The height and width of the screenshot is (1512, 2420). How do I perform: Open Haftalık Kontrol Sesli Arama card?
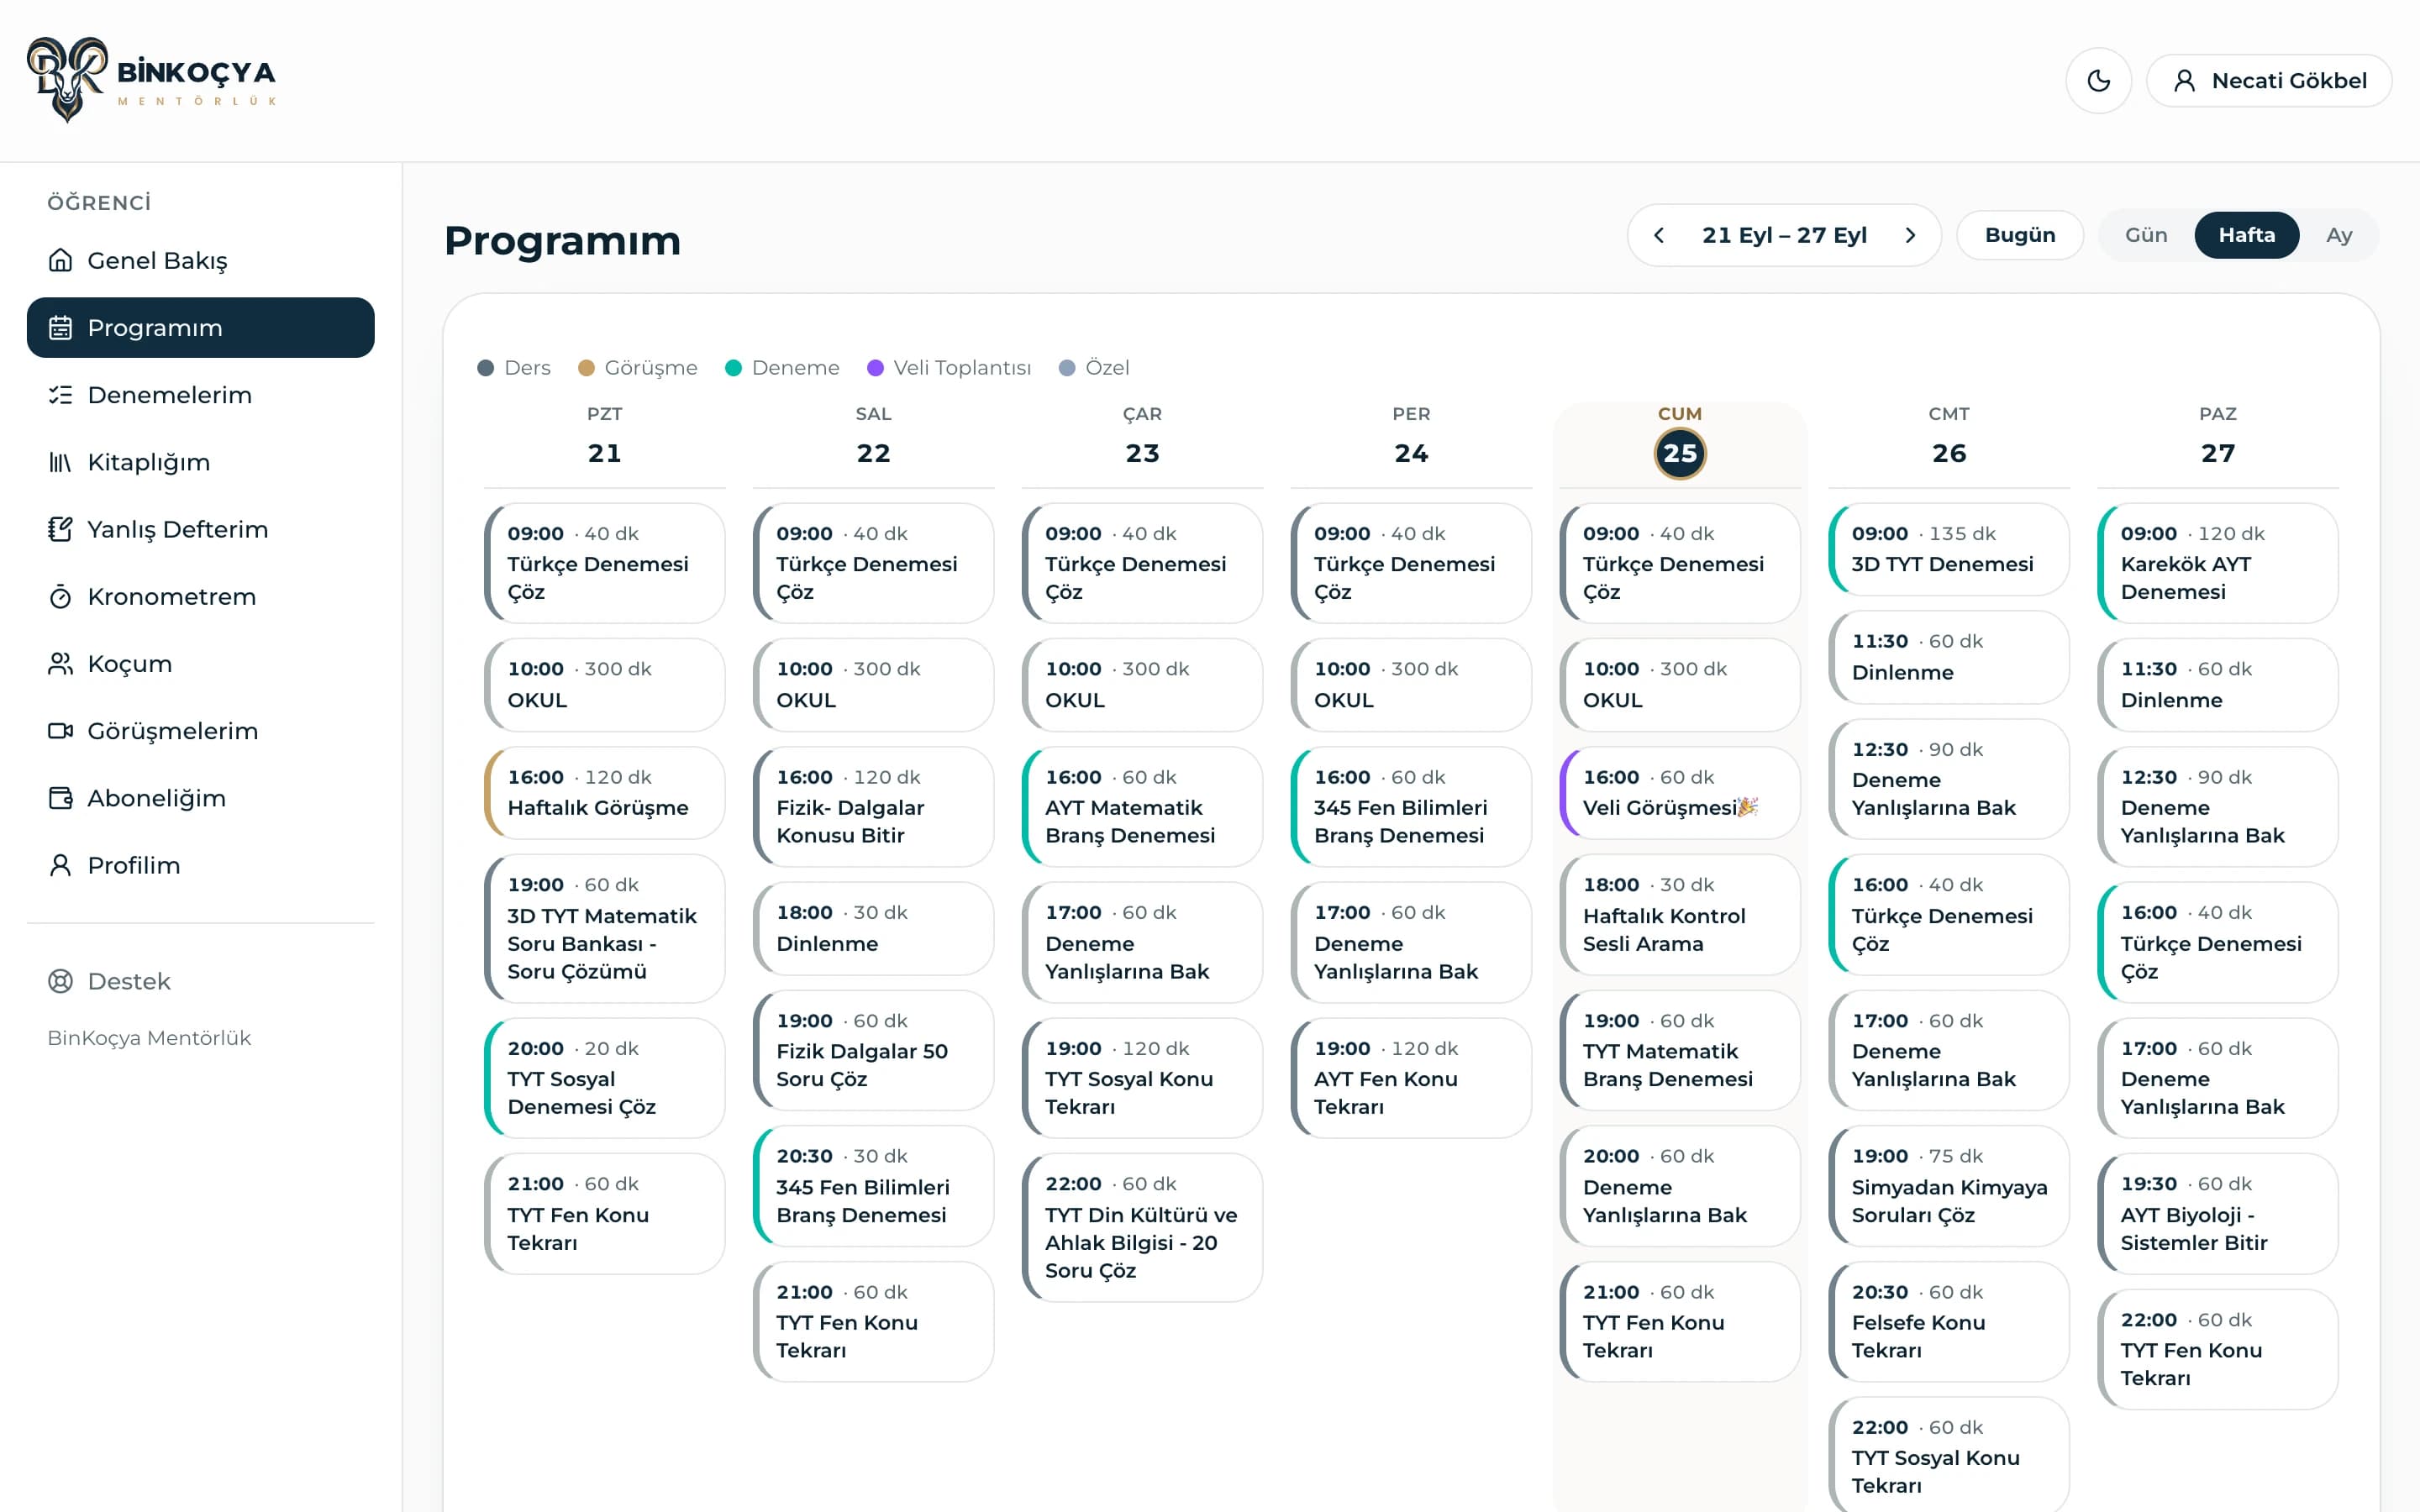click(1680, 914)
